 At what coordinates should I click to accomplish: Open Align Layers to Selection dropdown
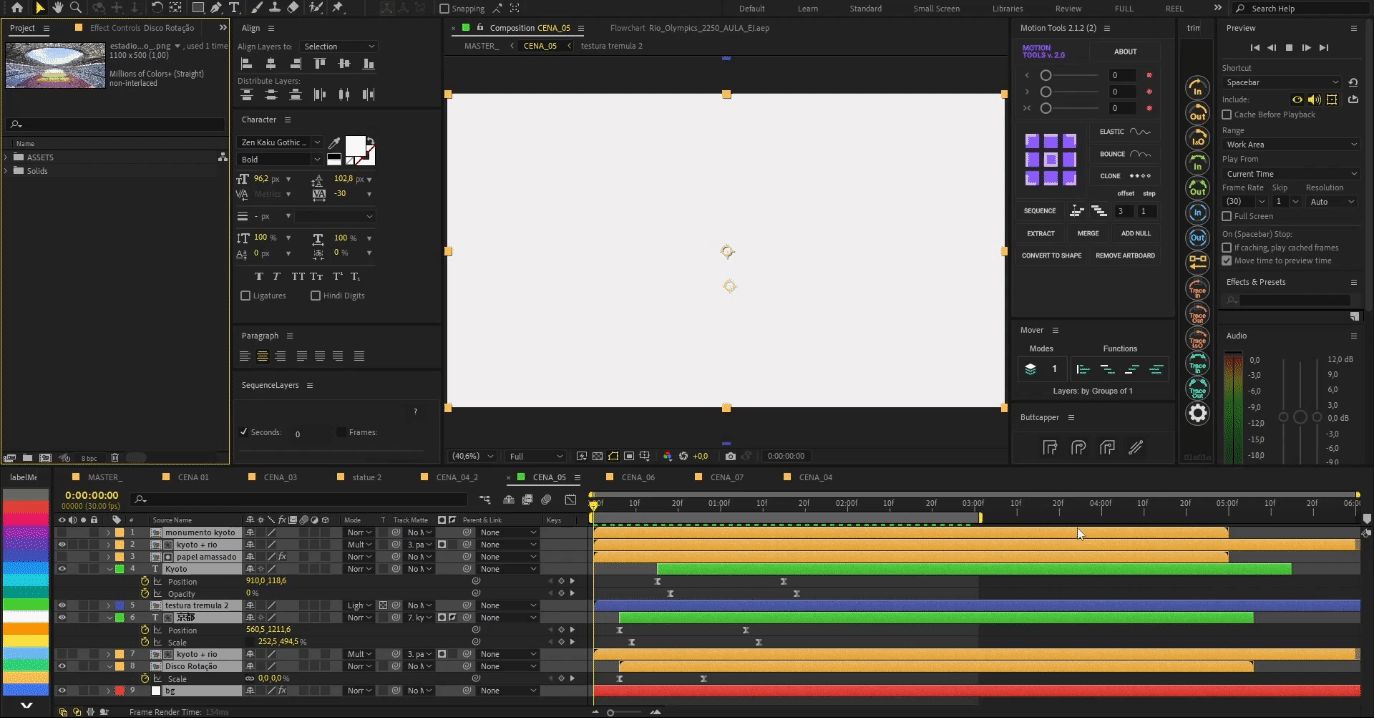pyautogui.click(x=339, y=46)
